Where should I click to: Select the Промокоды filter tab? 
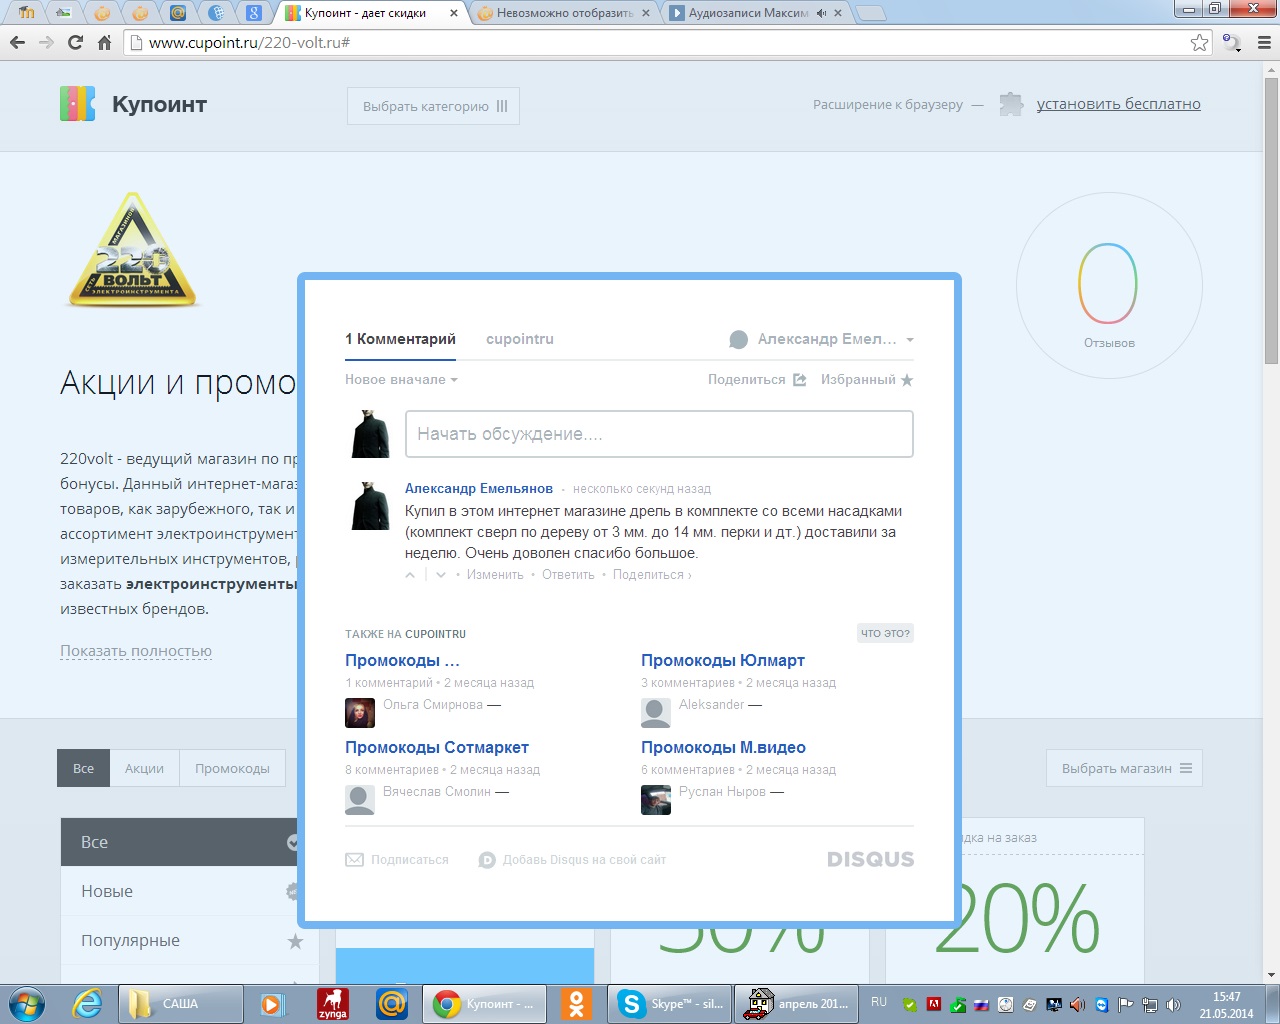[232, 768]
